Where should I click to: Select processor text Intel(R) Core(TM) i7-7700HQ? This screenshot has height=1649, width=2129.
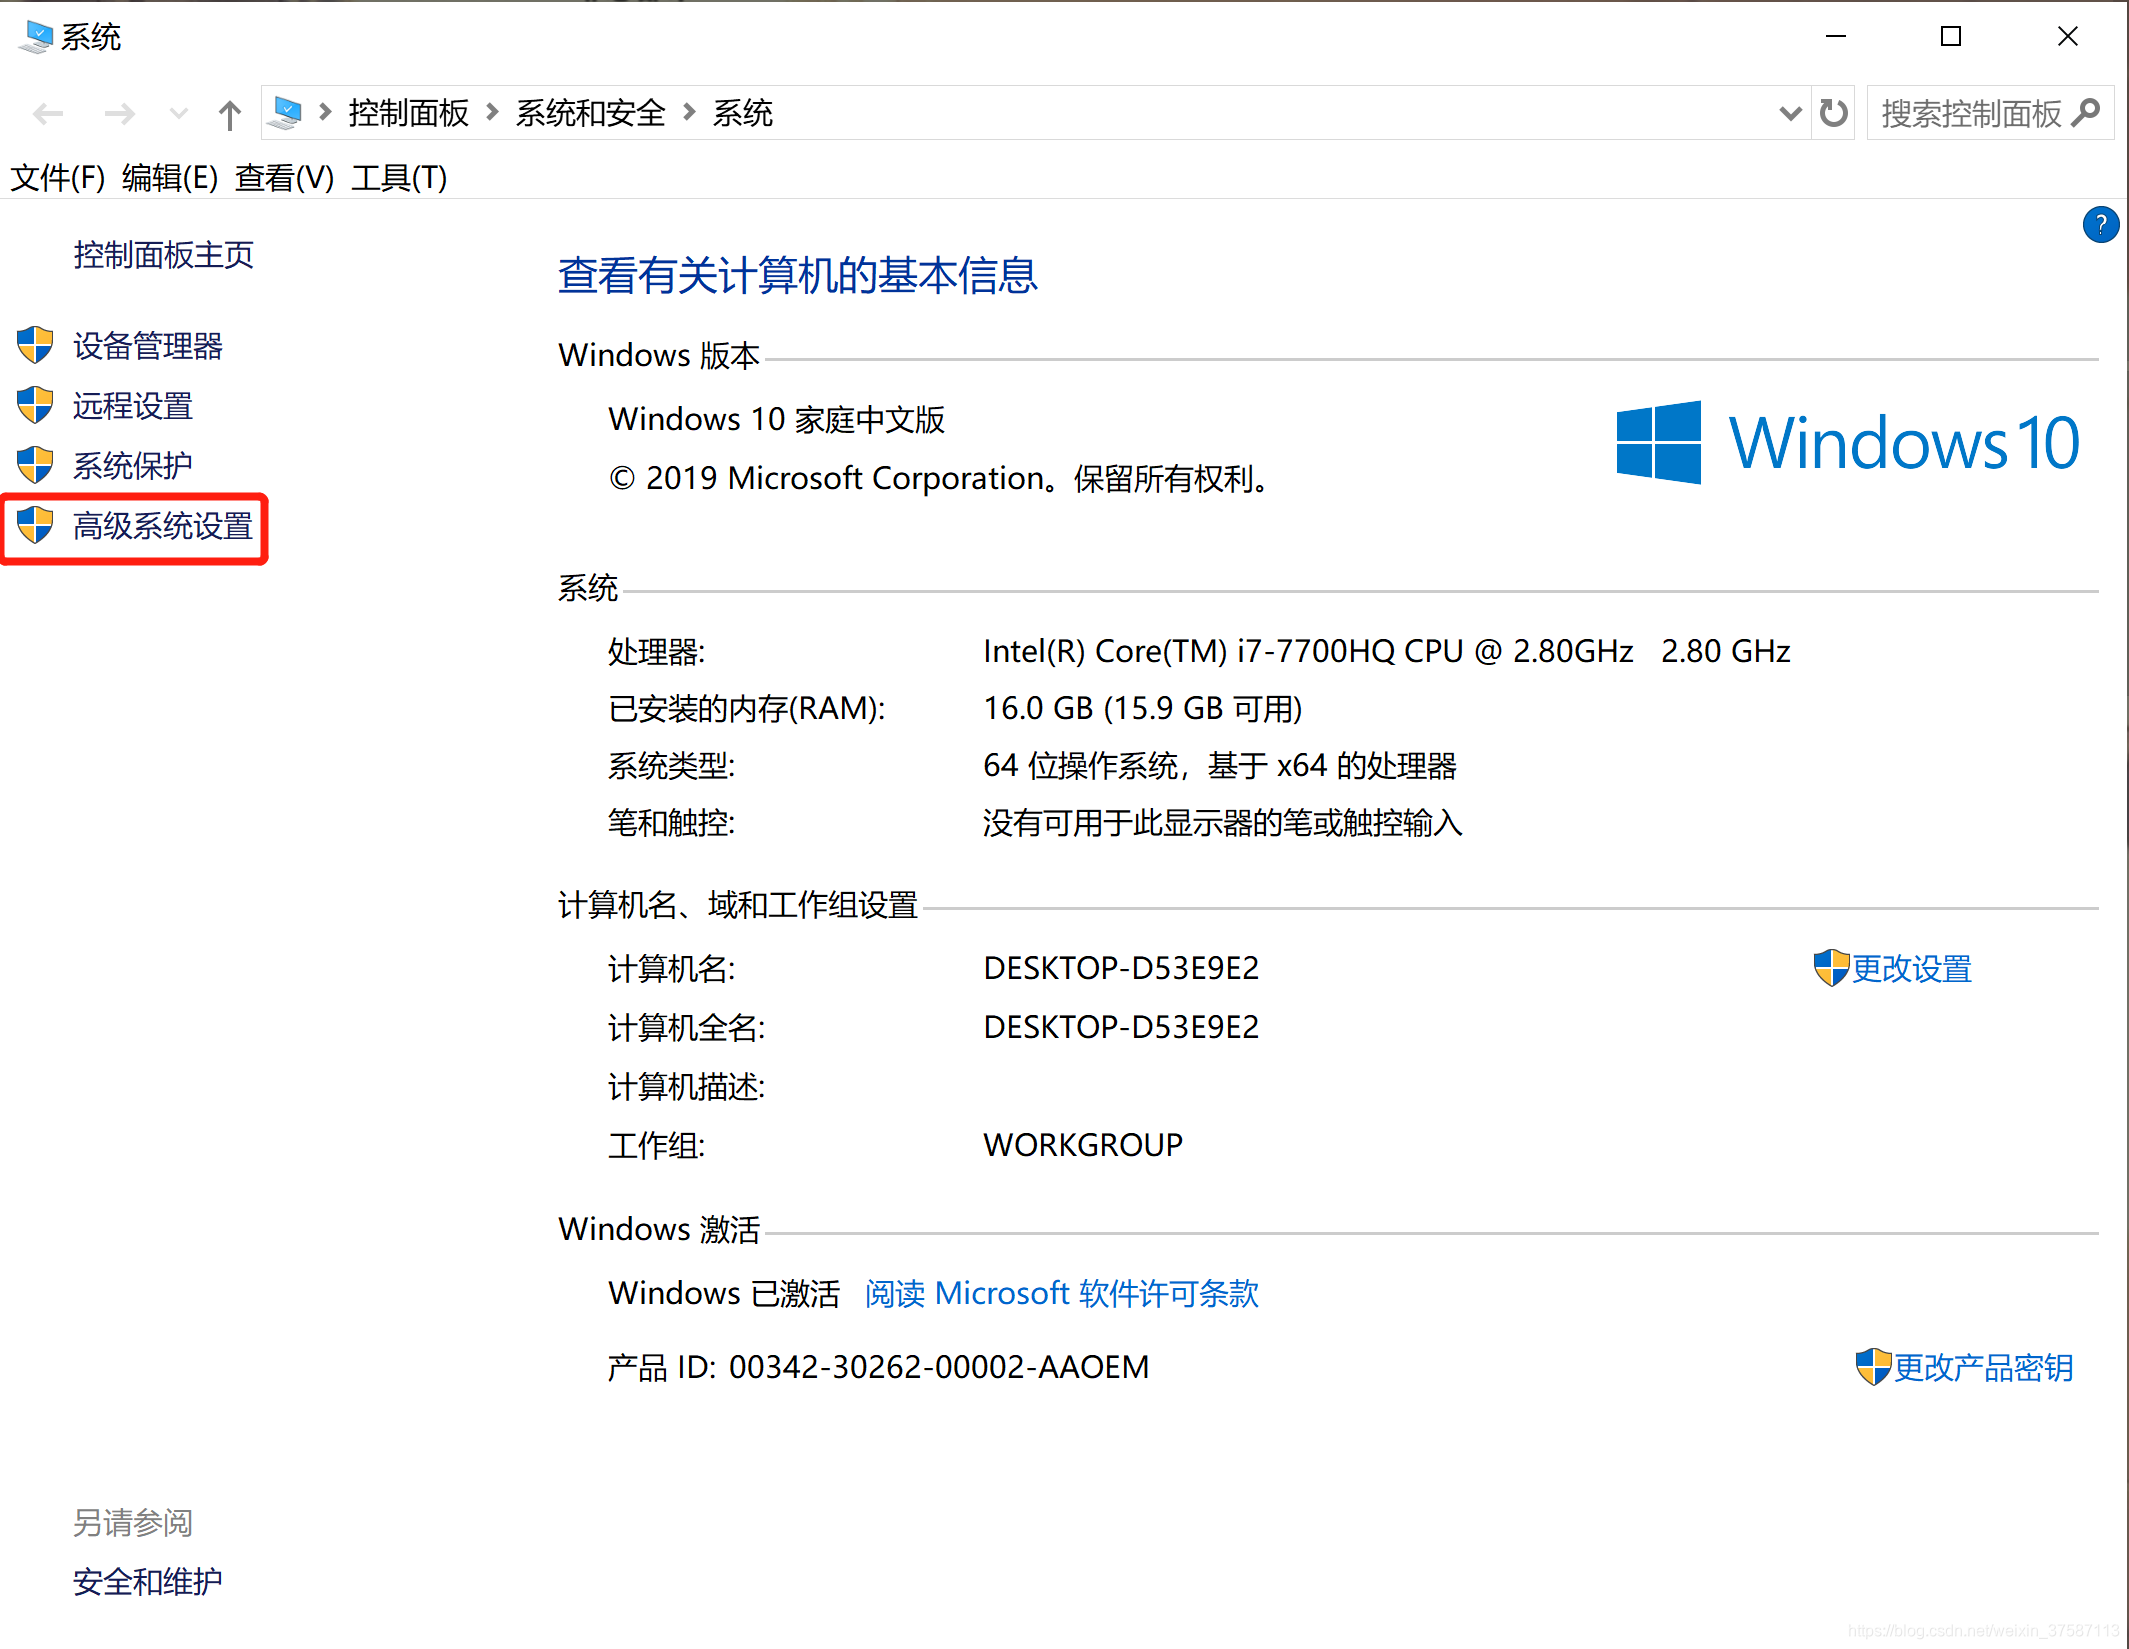[x=1387, y=652]
